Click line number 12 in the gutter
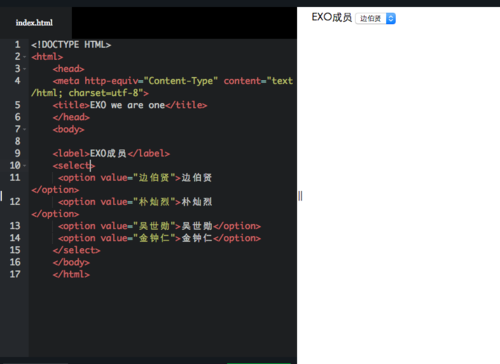Viewport: 500px width, 364px height. (15, 202)
